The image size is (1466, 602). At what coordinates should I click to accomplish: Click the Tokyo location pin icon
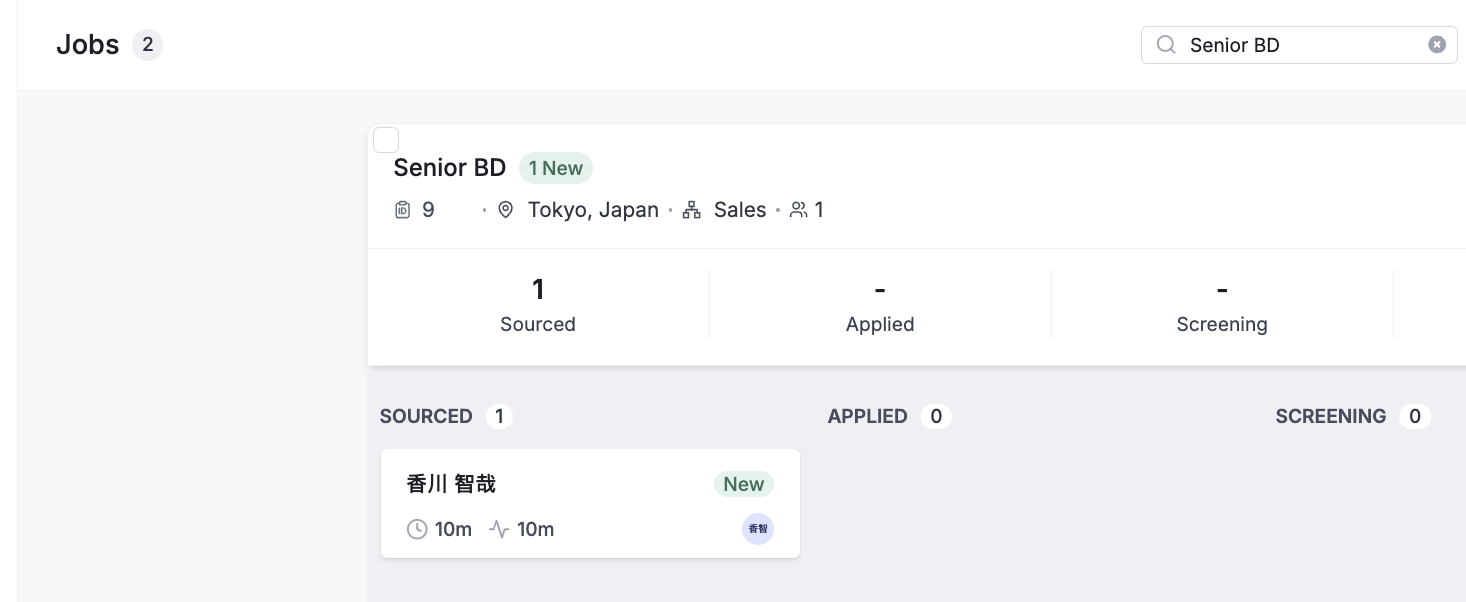point(506,210)
